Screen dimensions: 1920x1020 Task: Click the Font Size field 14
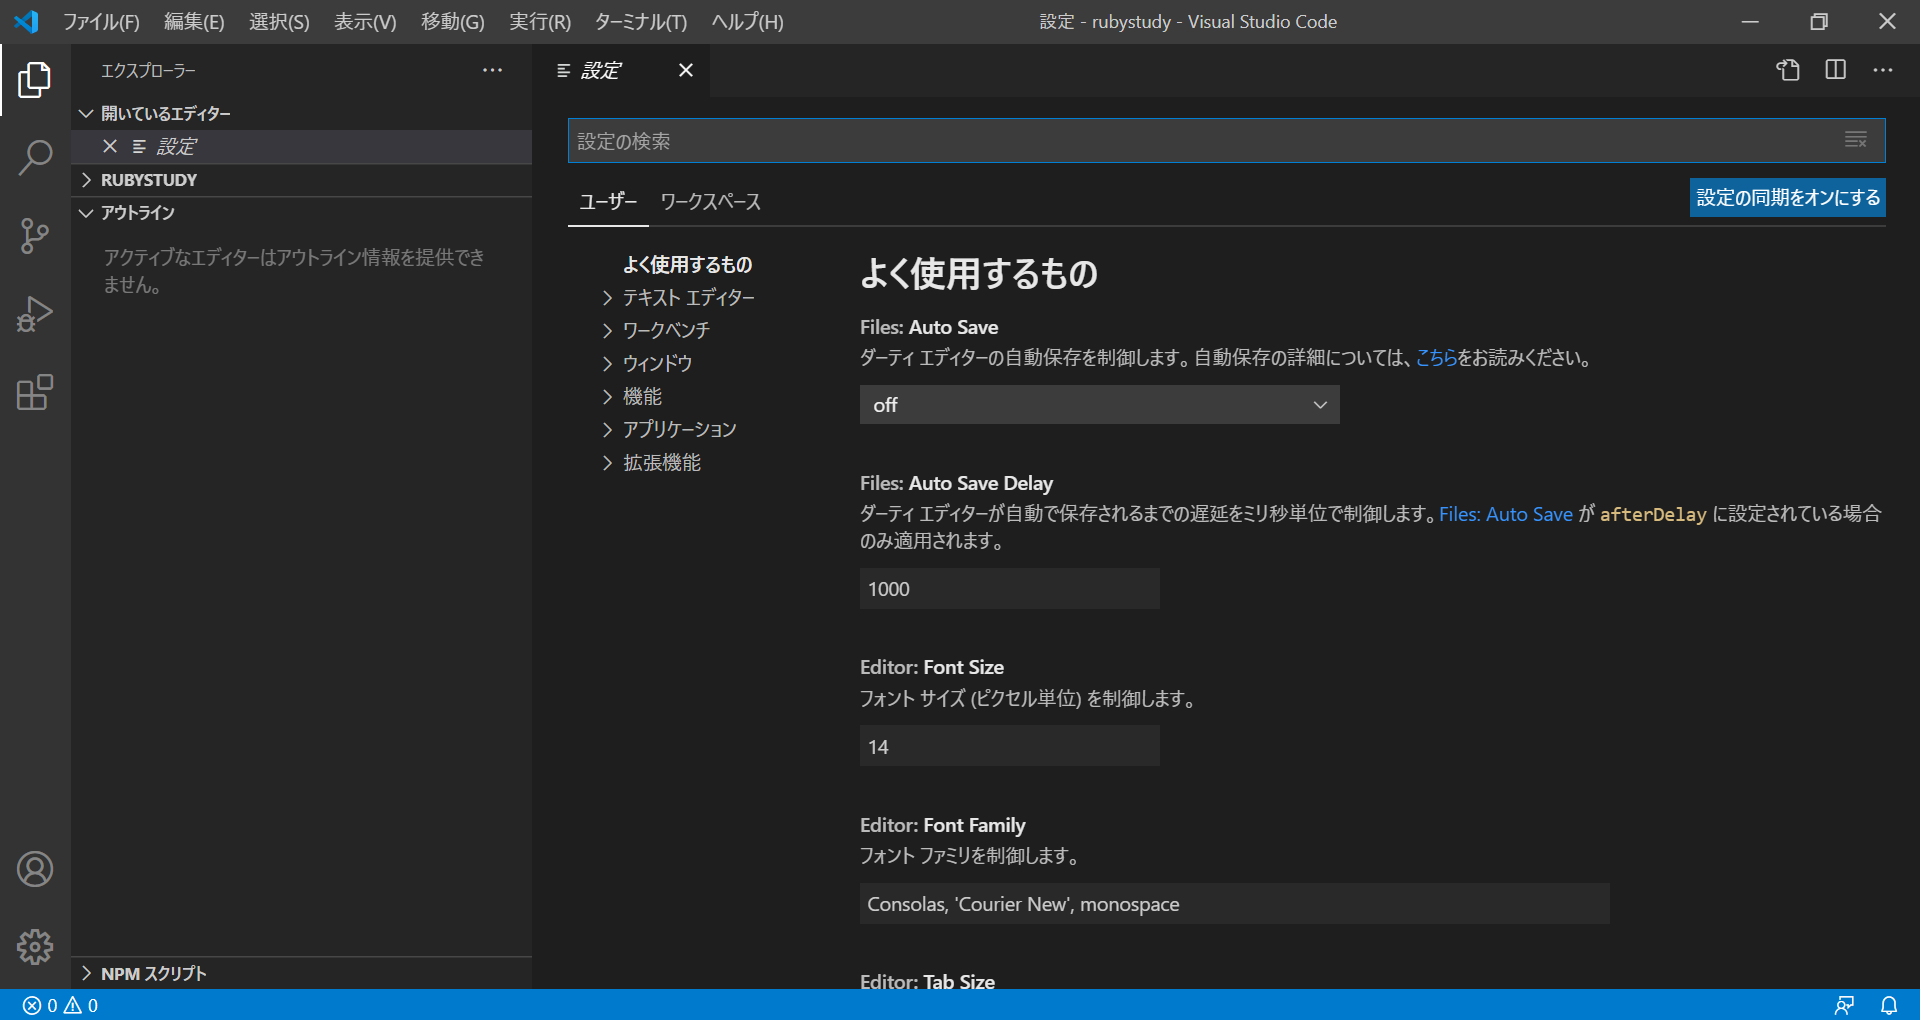[1009, 746]
